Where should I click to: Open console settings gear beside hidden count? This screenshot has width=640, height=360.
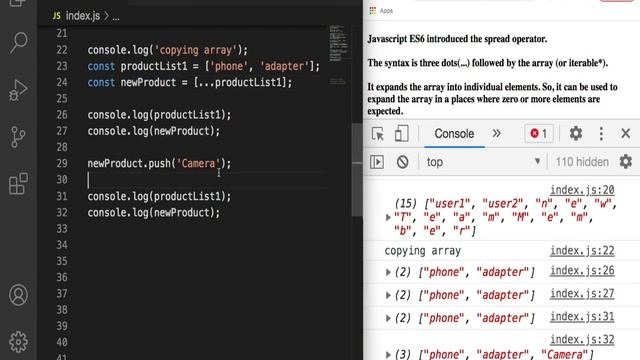[x=625, y=162]
